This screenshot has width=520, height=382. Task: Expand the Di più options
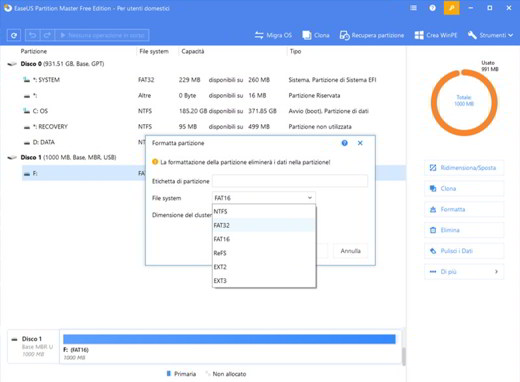point(464,272)
